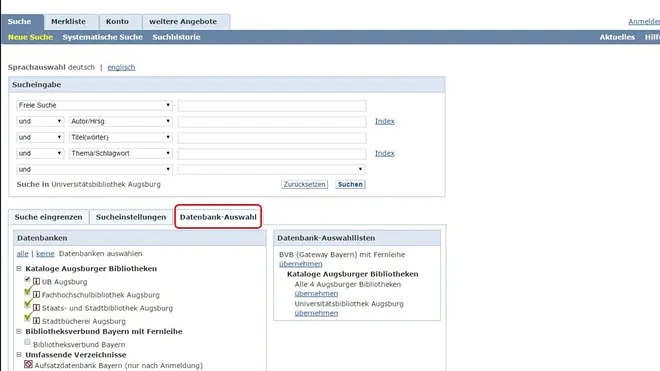The height and width of the screenshot is (371, 660).
Task: Open info icon for Stadtbücherei Augsburg
Action: (x=37, y=320)
